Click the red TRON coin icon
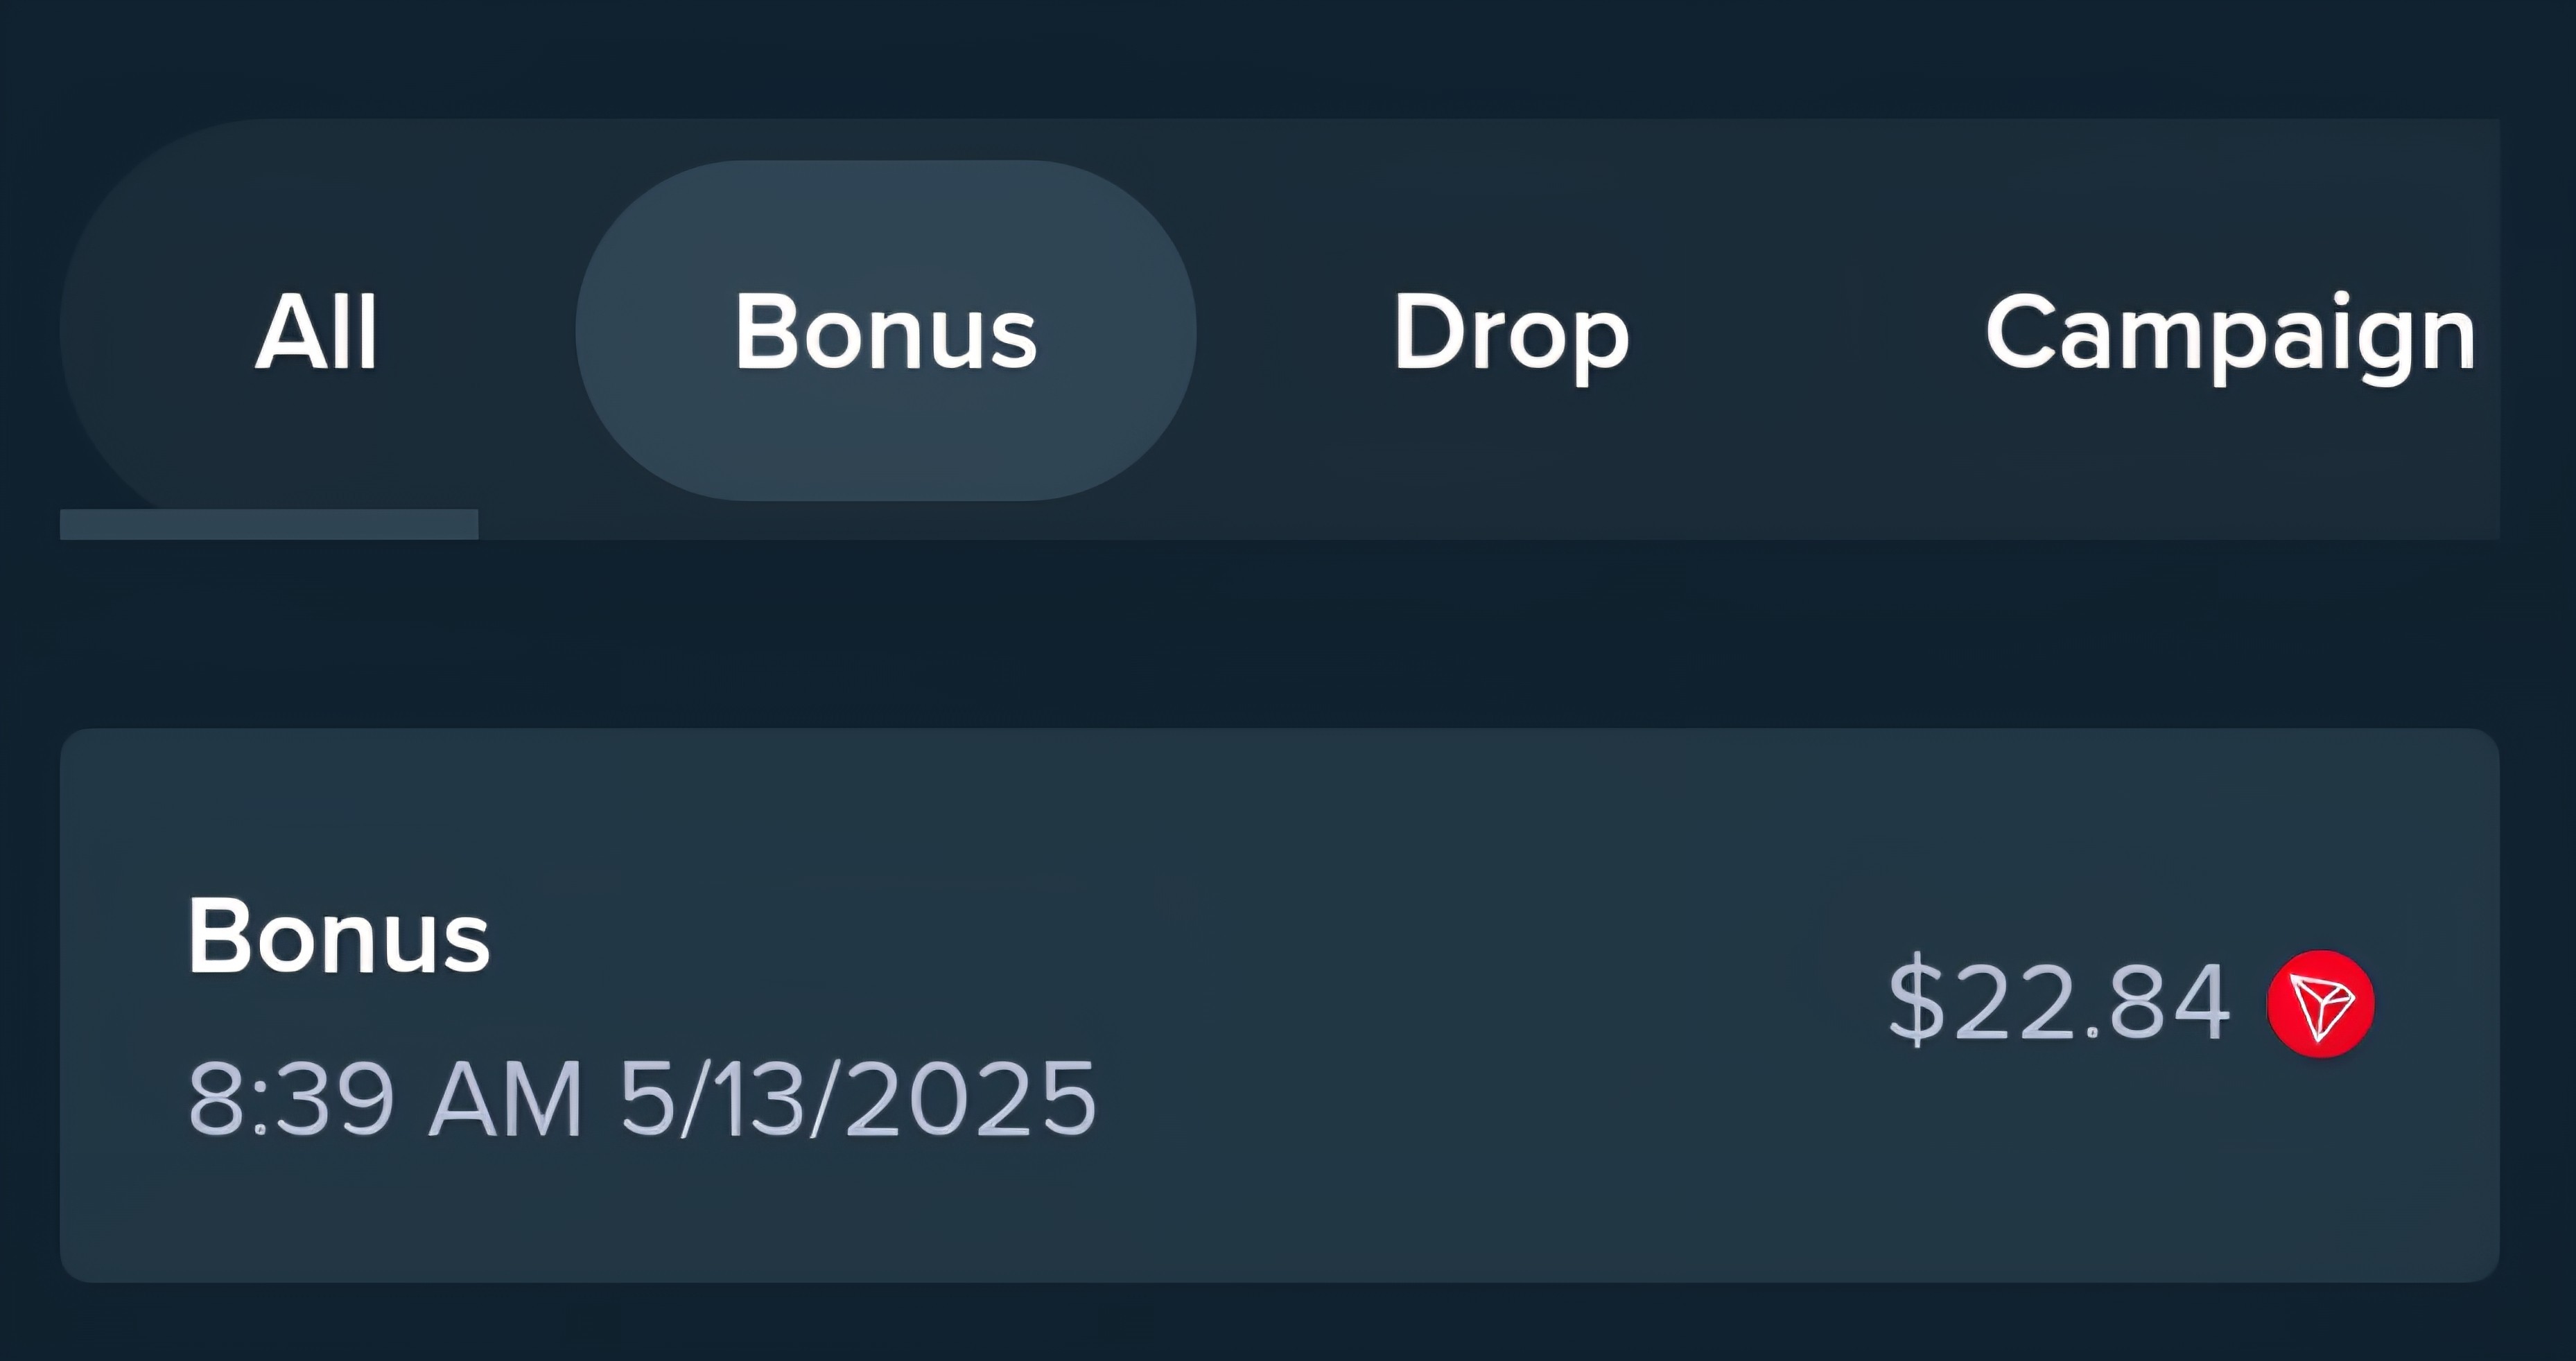The width and height of the screenshot is (2576, 1361). click(x=2320, y=1004)
